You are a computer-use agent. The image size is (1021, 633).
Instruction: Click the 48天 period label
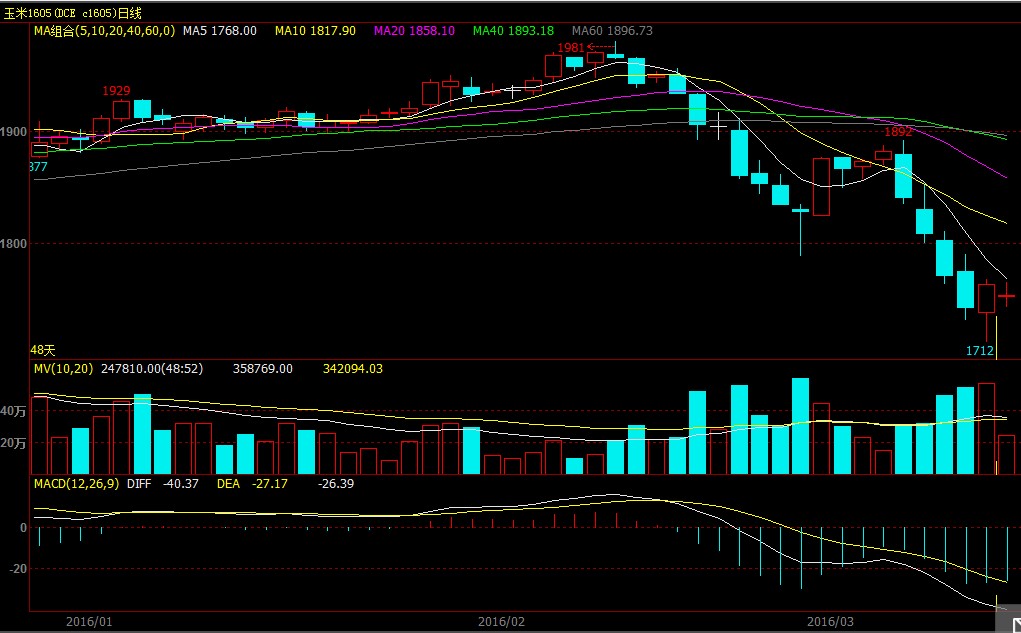coord(43,350)
